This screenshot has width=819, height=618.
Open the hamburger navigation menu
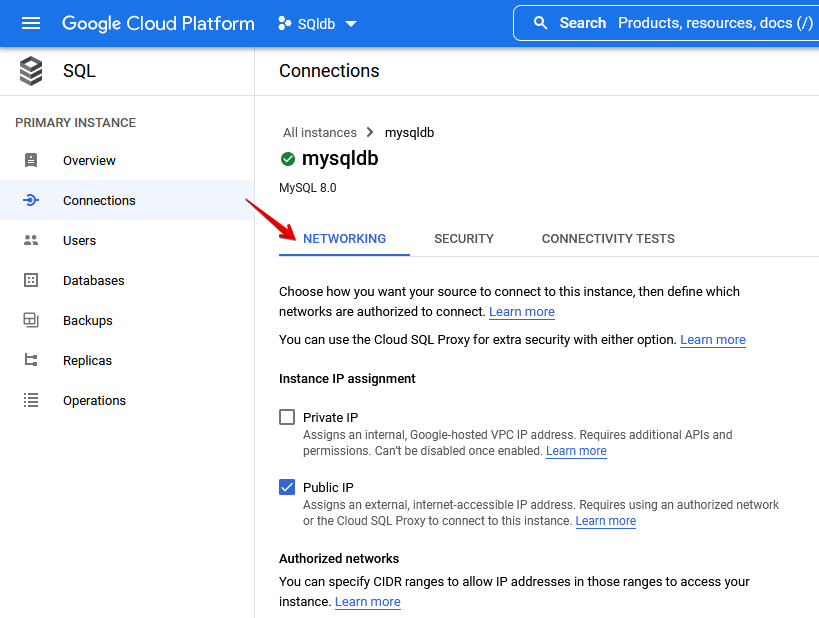(31, 23)
